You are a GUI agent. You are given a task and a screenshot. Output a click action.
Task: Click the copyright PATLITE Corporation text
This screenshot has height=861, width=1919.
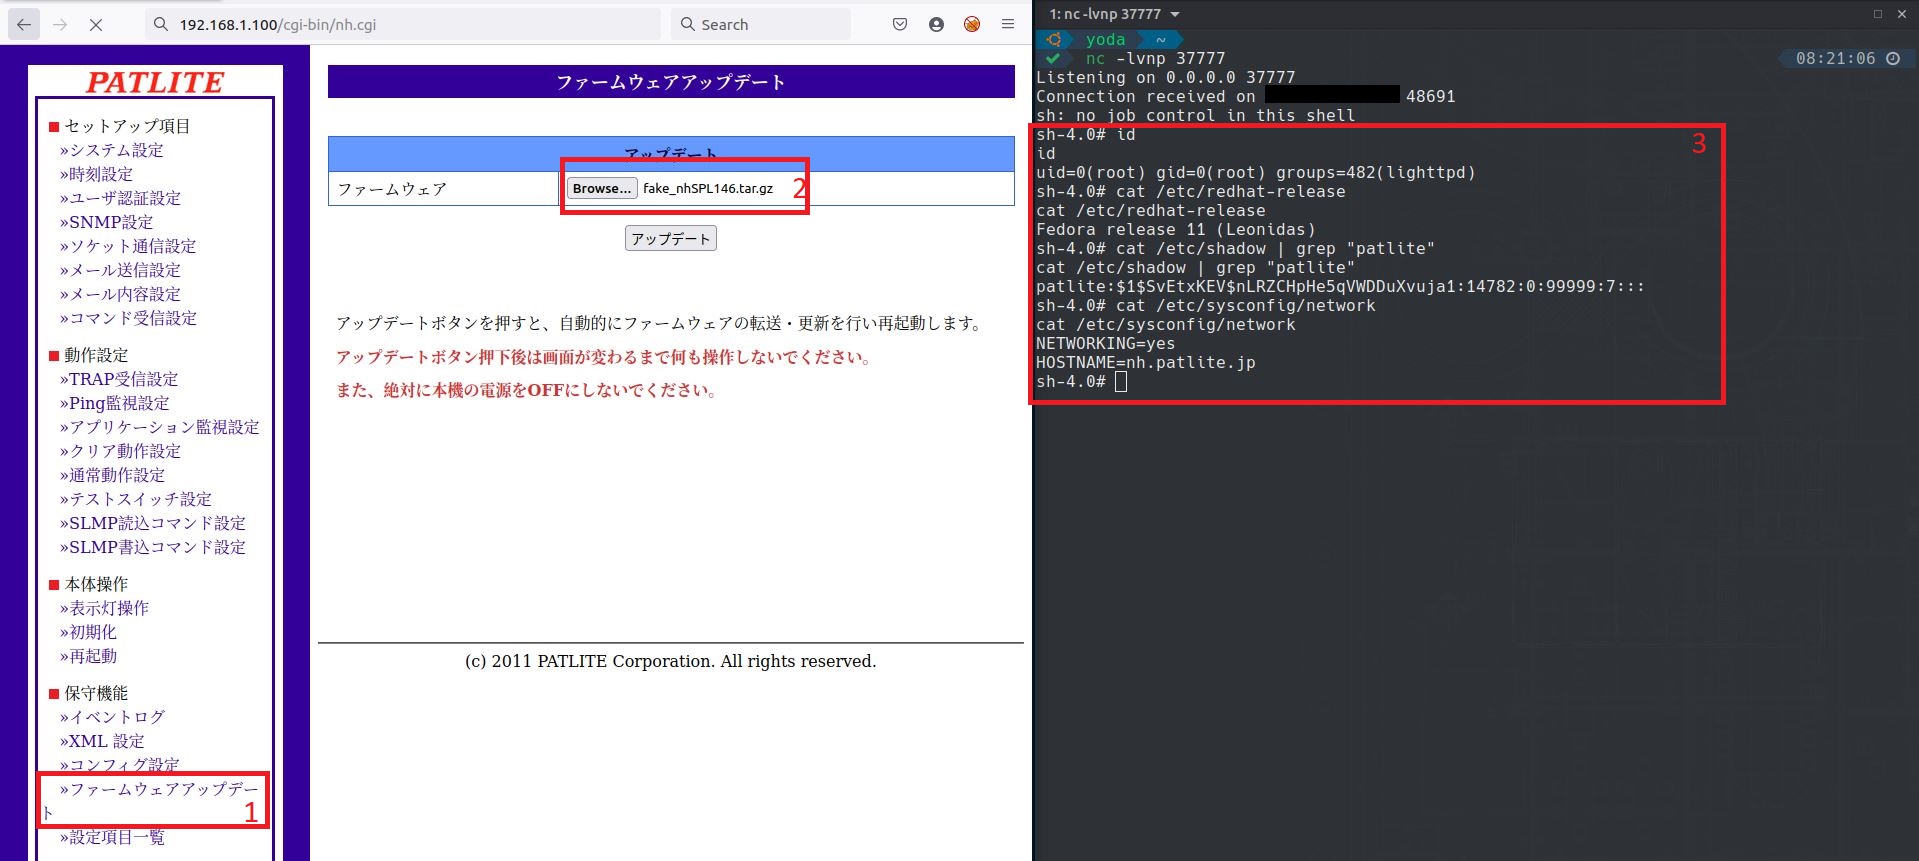click(670, 661)
